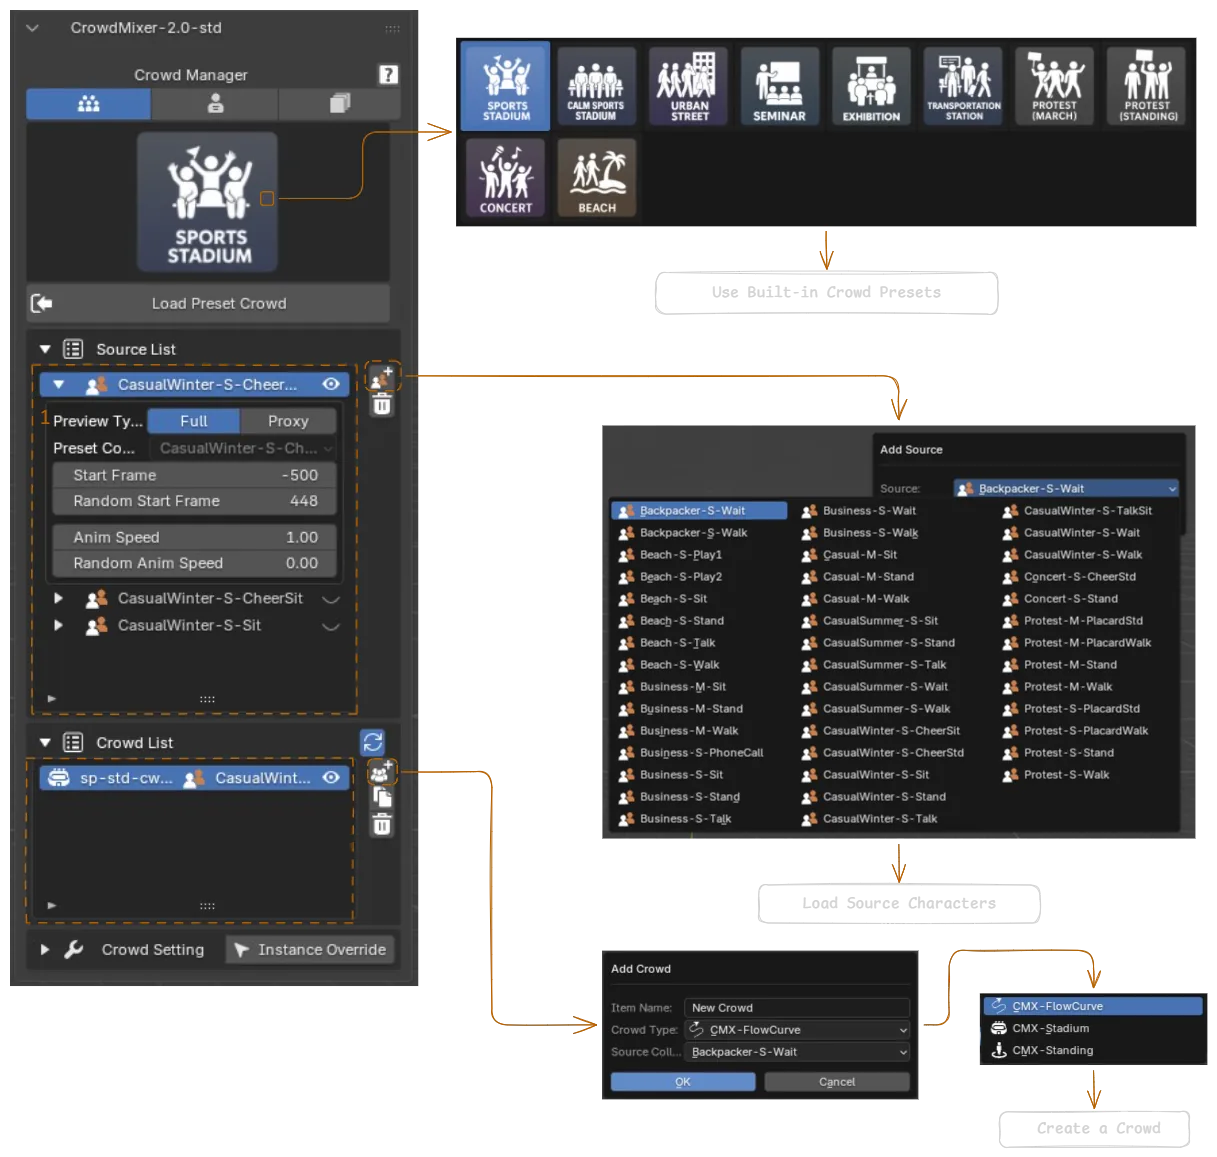Open the Crowd Type dropdown
This screenshot has width=1217, height=1157.
797,1029
